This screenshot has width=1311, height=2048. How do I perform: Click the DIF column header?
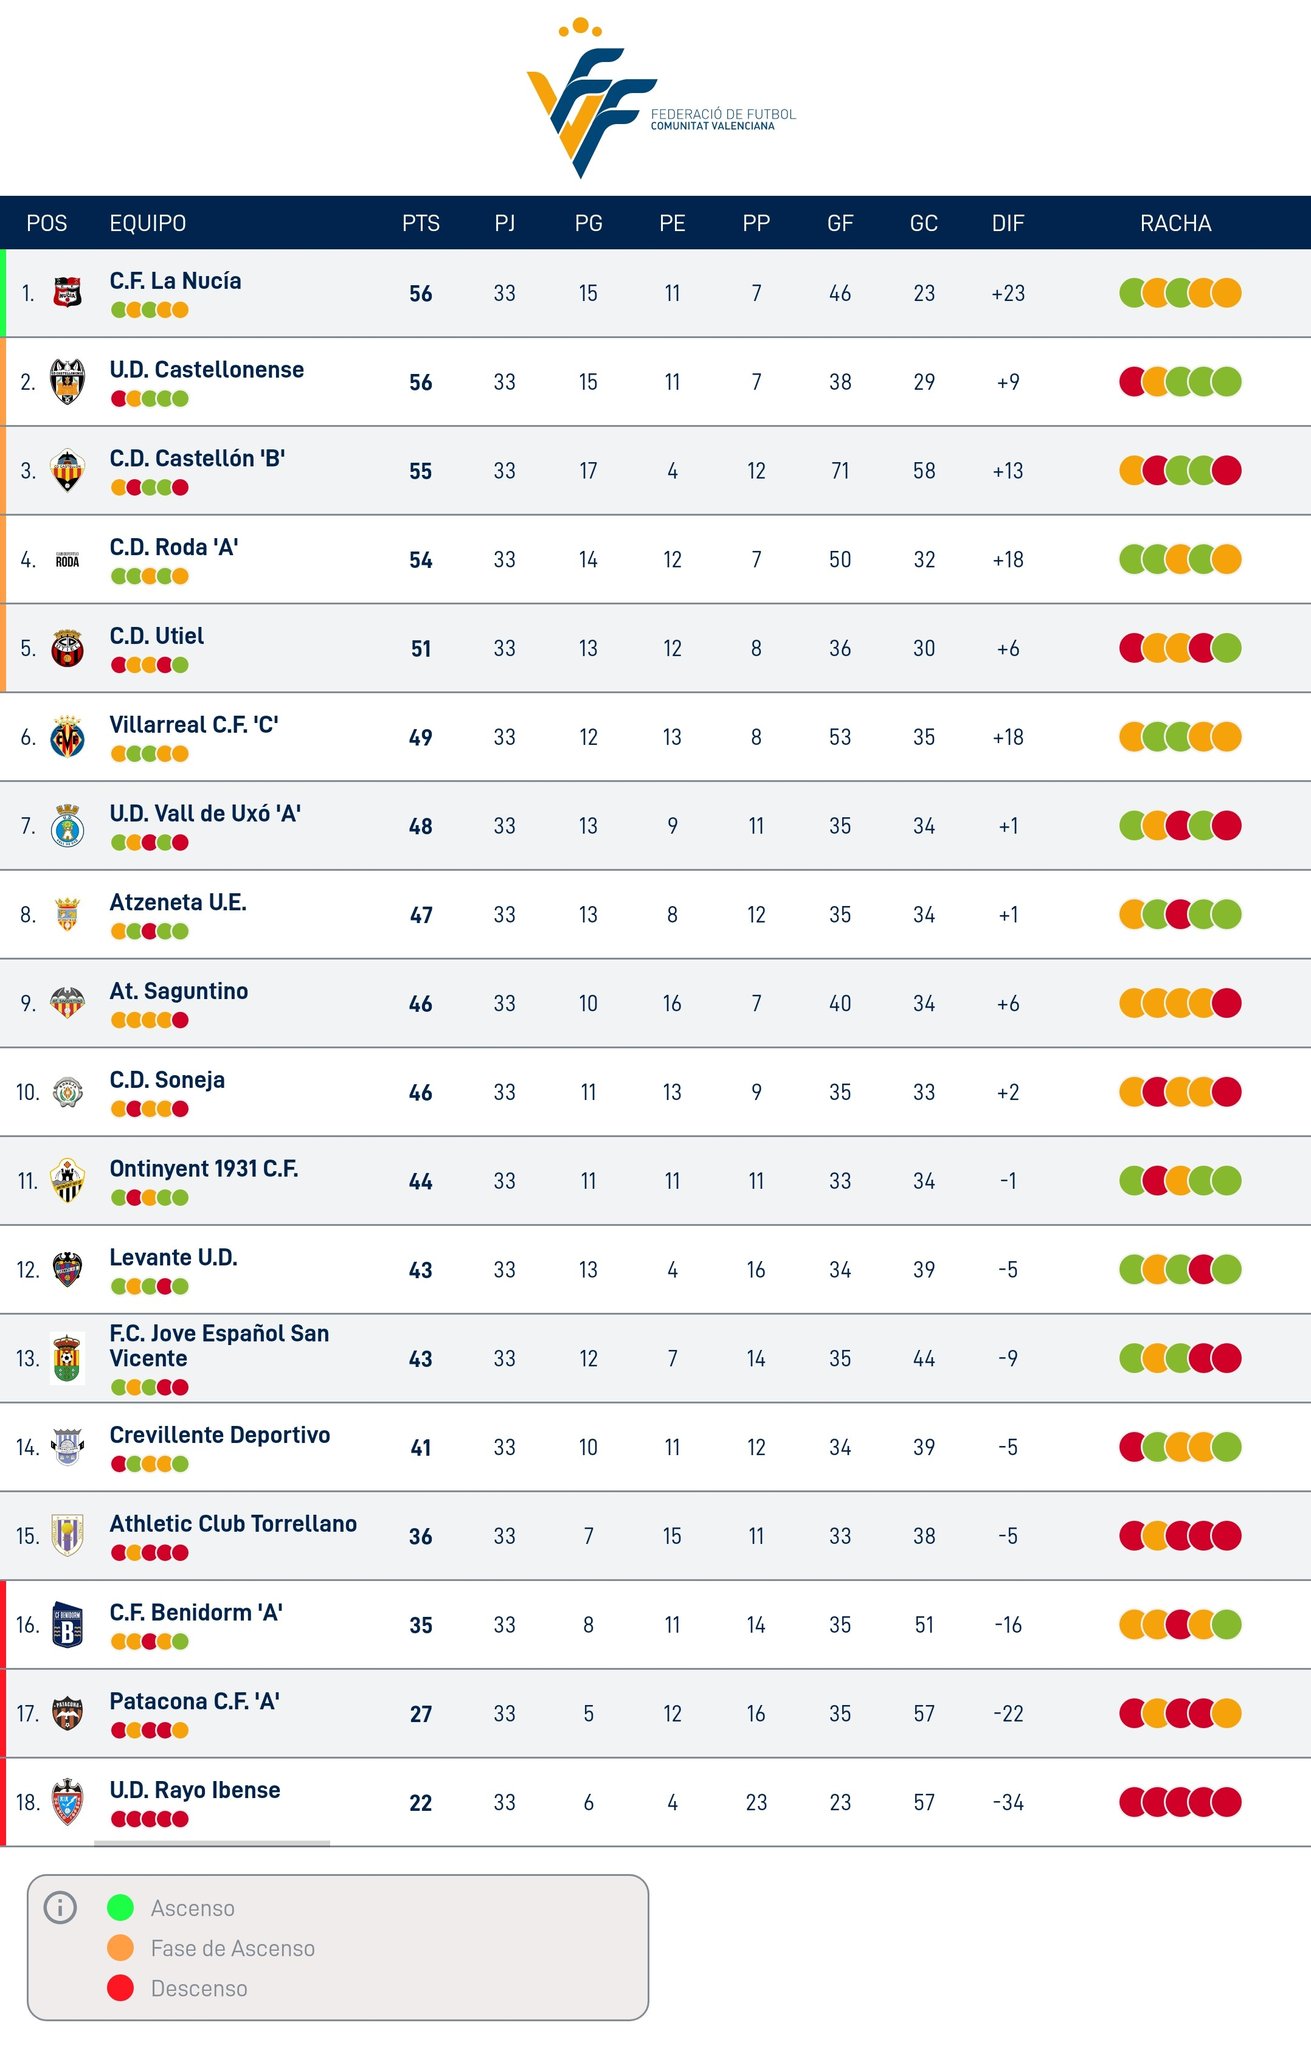[x=1008, y=223]
